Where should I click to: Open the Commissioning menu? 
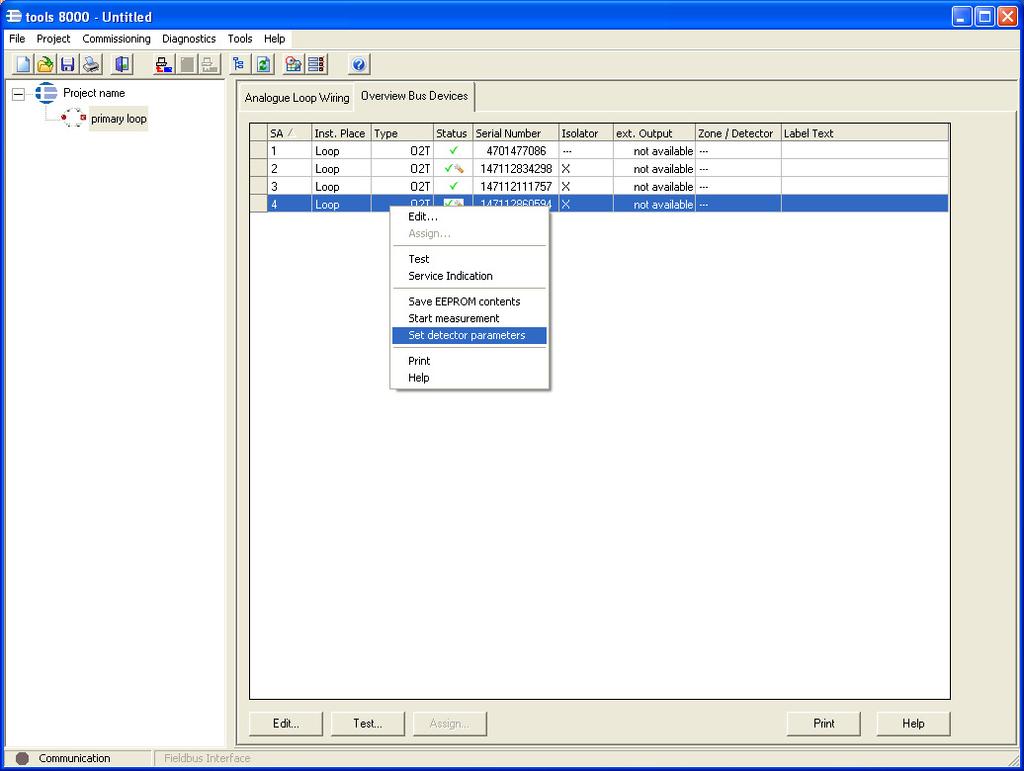(116, 39)
